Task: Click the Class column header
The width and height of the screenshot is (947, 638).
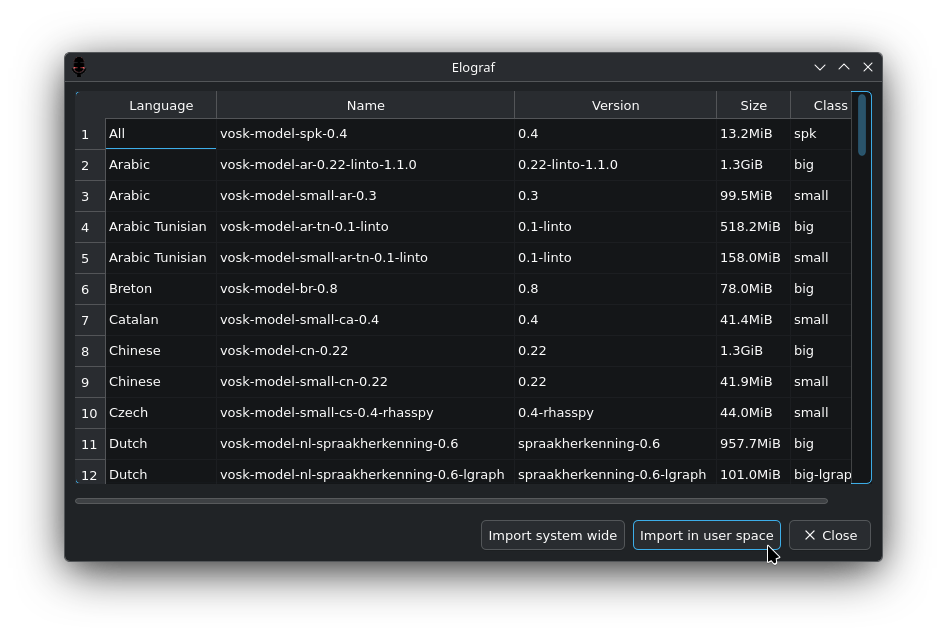Action: coord(821,105)
